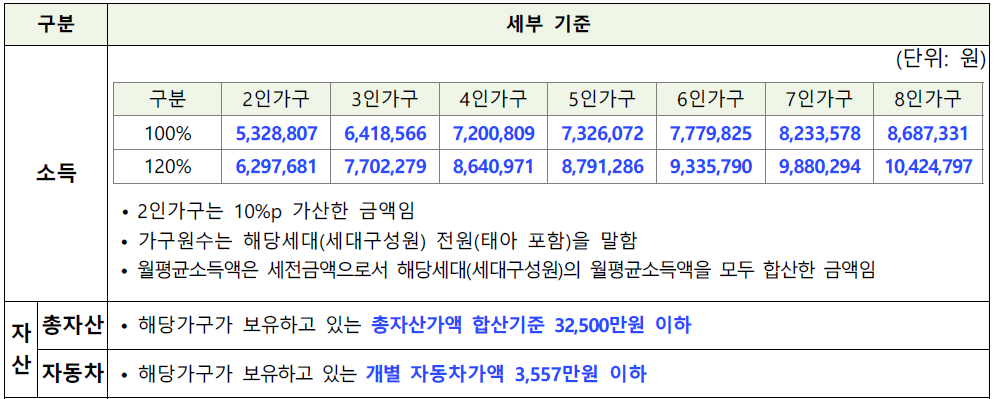Click the value 6,297,681
The height and width of the screenshot is (399, 995).
(x=276, y=167)
